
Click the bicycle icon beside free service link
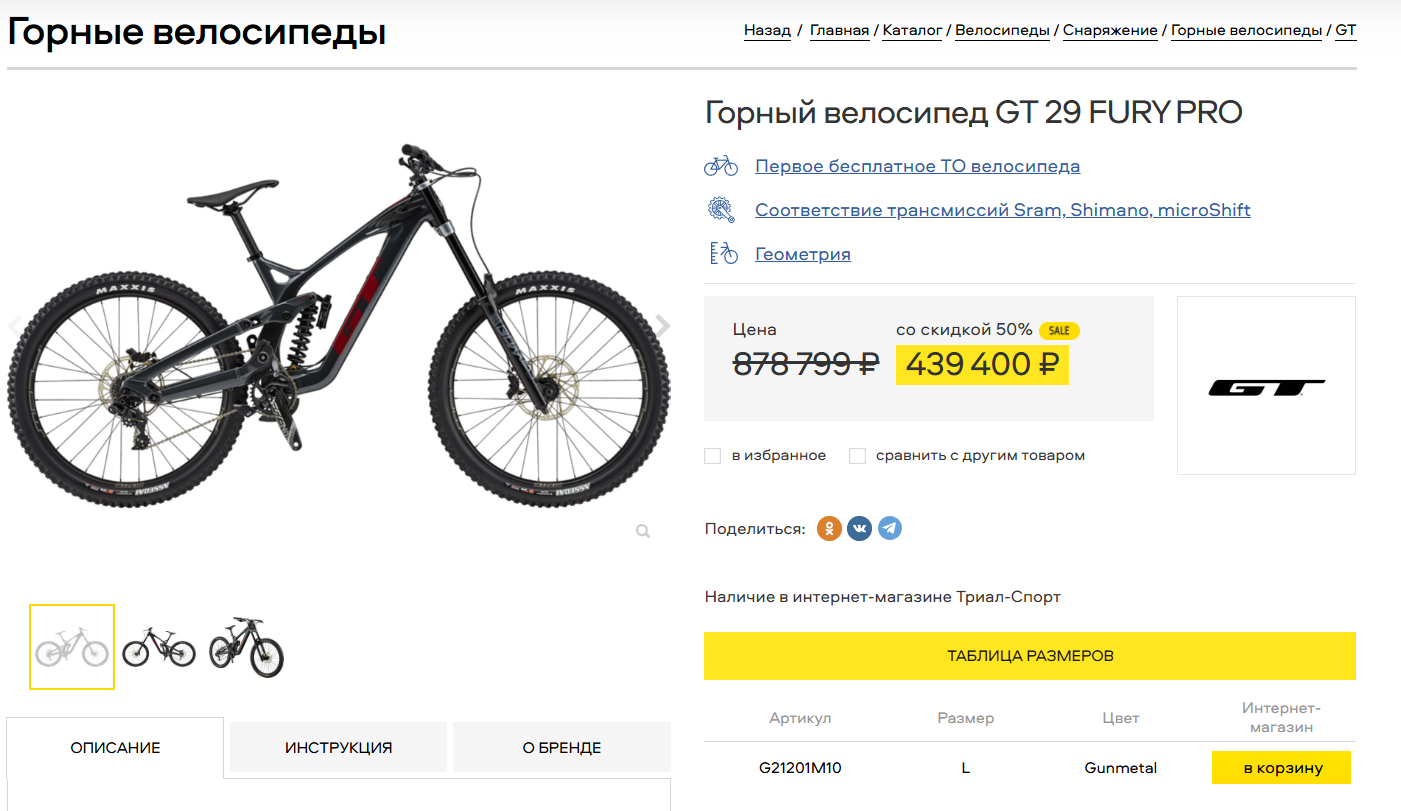point(721,166)
